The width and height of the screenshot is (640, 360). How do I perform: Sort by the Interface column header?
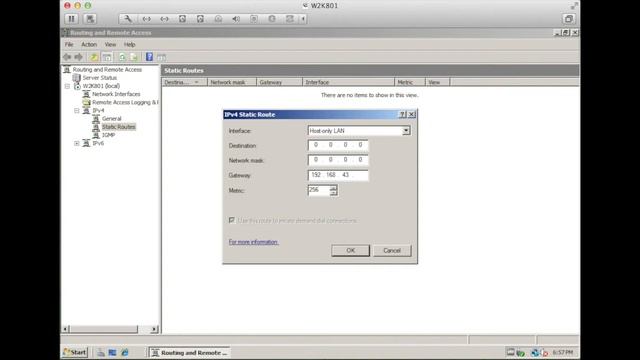349,82
